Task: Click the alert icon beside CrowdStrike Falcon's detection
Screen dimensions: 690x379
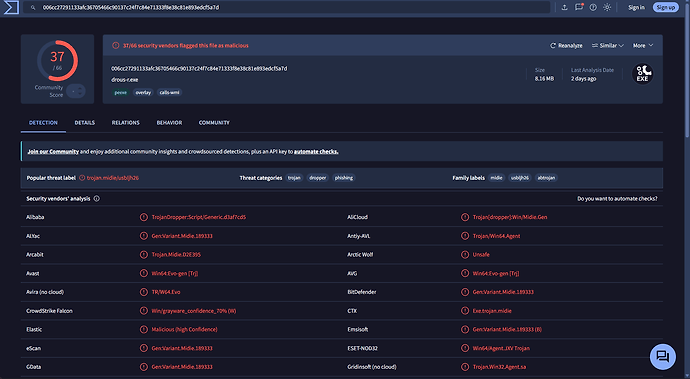Action: pyautogui.click(x=143, y=311)
